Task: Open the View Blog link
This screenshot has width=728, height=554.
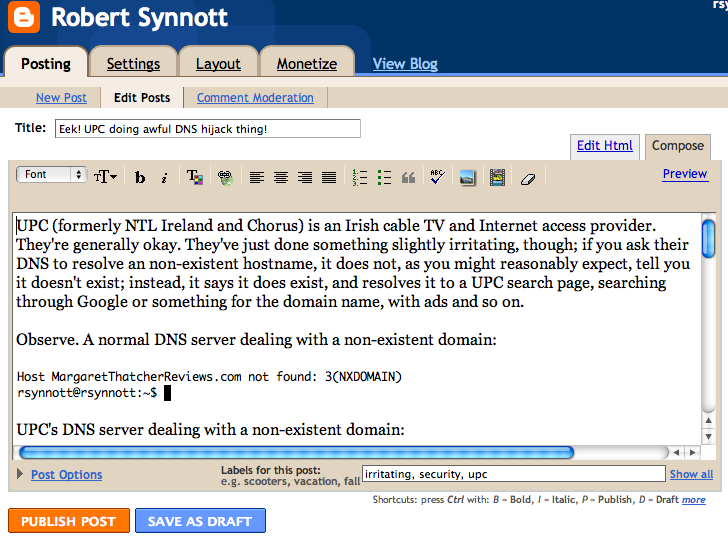Action: (405, 64)
